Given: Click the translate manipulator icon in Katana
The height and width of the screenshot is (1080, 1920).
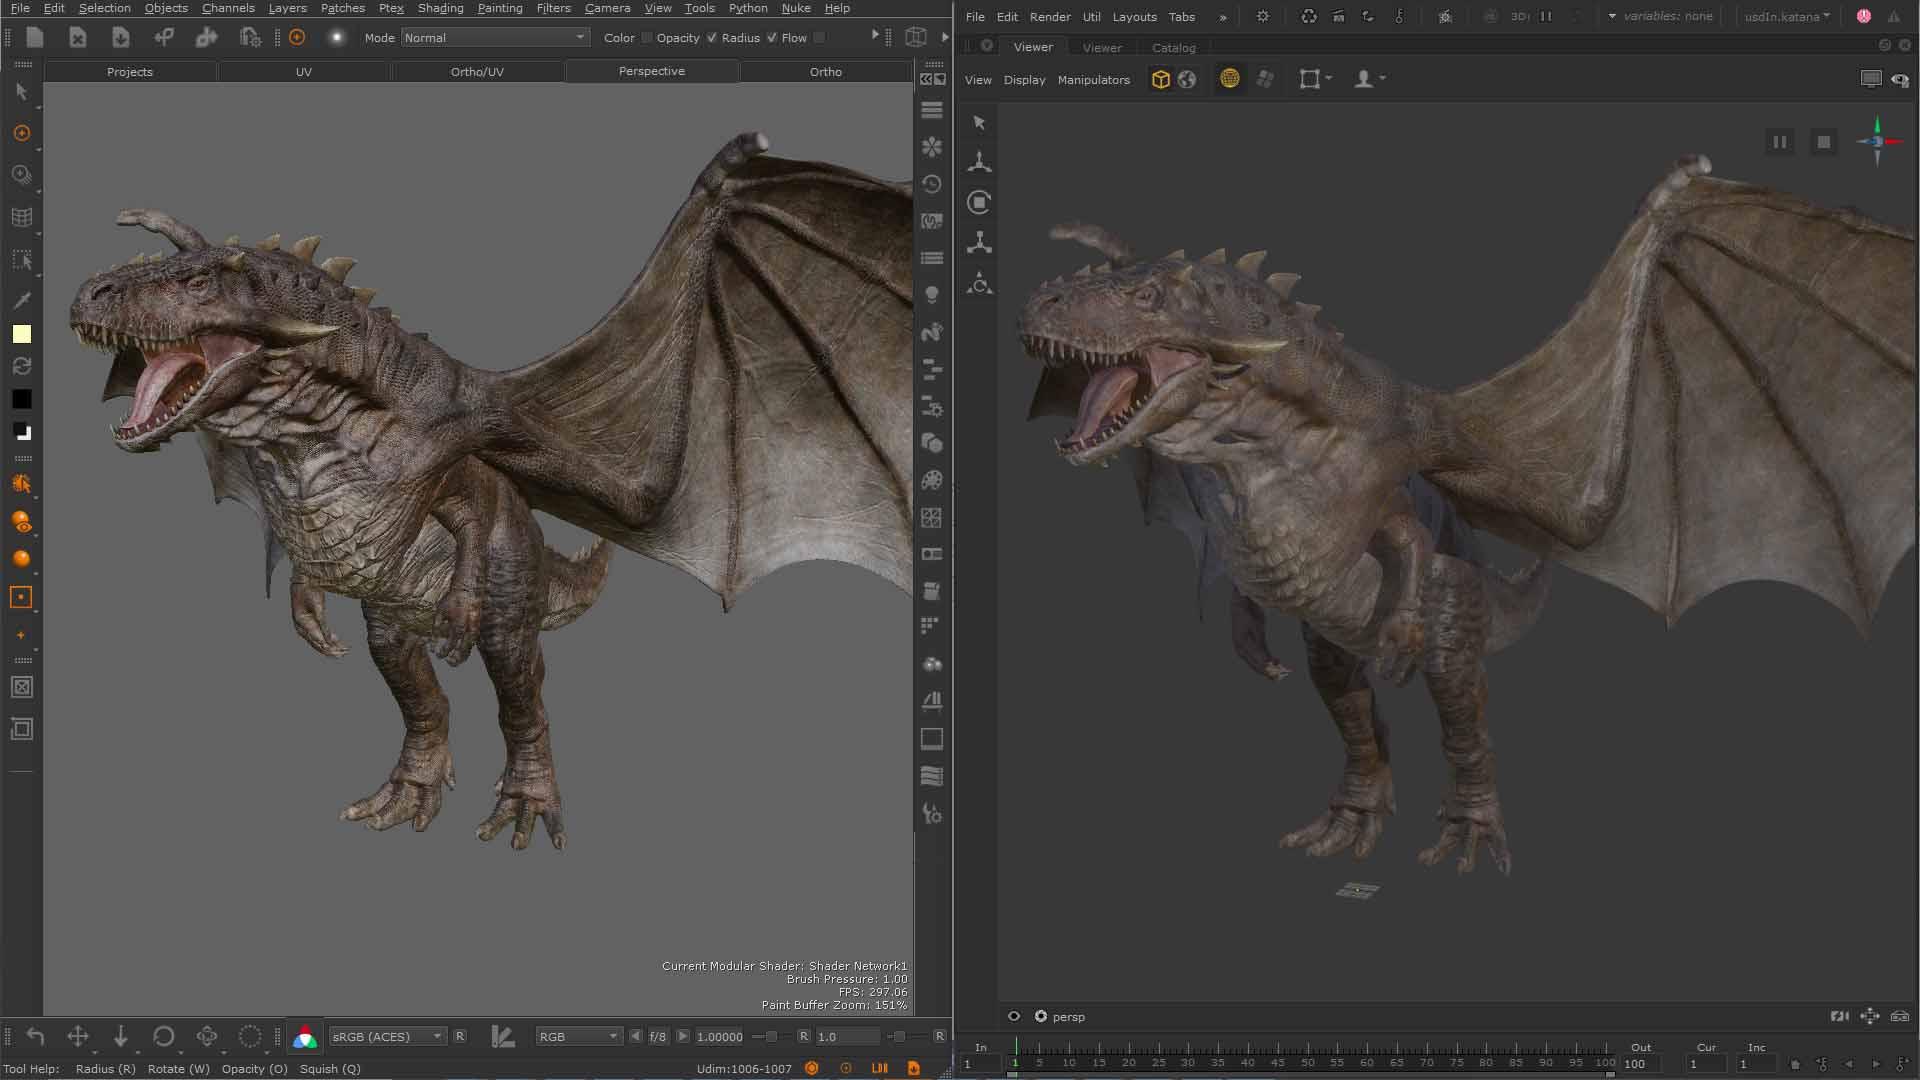Looking at the screenshot, I should pos(979,162).
